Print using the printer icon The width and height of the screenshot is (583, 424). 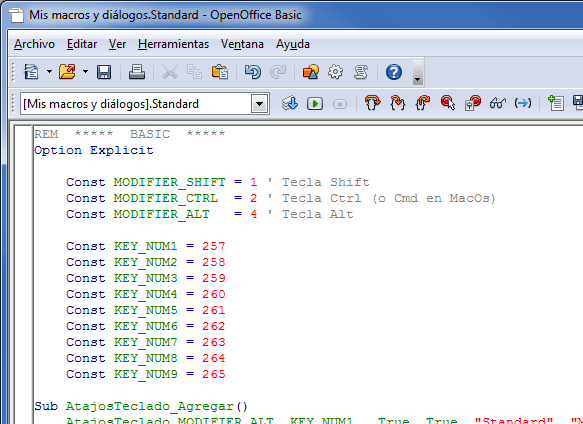point(137,72)
